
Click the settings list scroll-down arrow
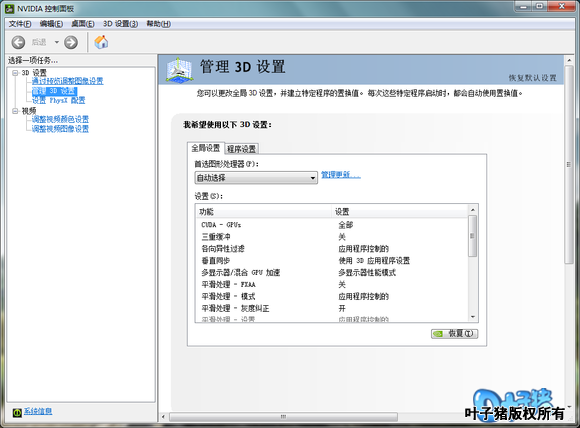click(473, 317)
